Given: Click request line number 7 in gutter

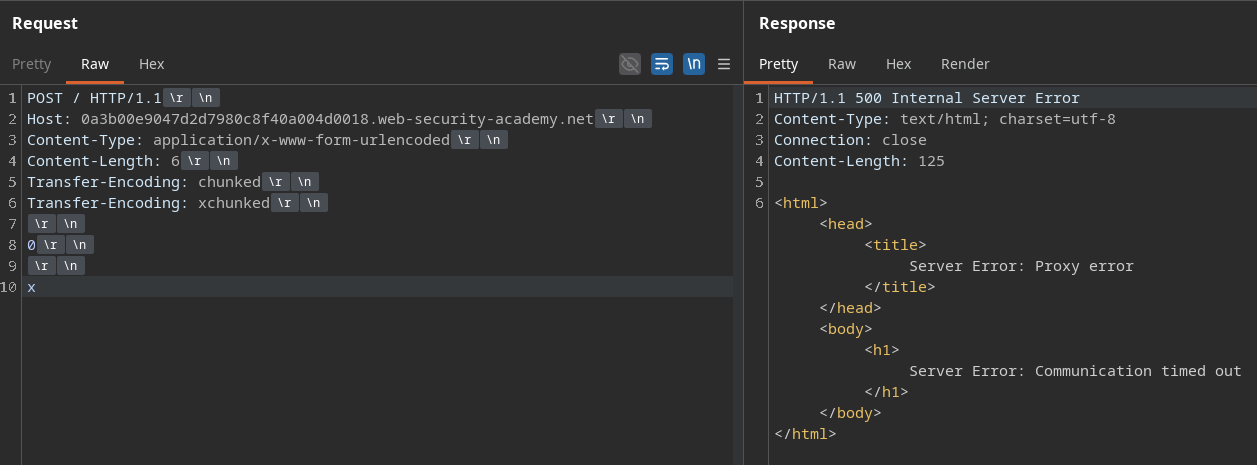Looking at the screenshot, I should coord(11,224).
